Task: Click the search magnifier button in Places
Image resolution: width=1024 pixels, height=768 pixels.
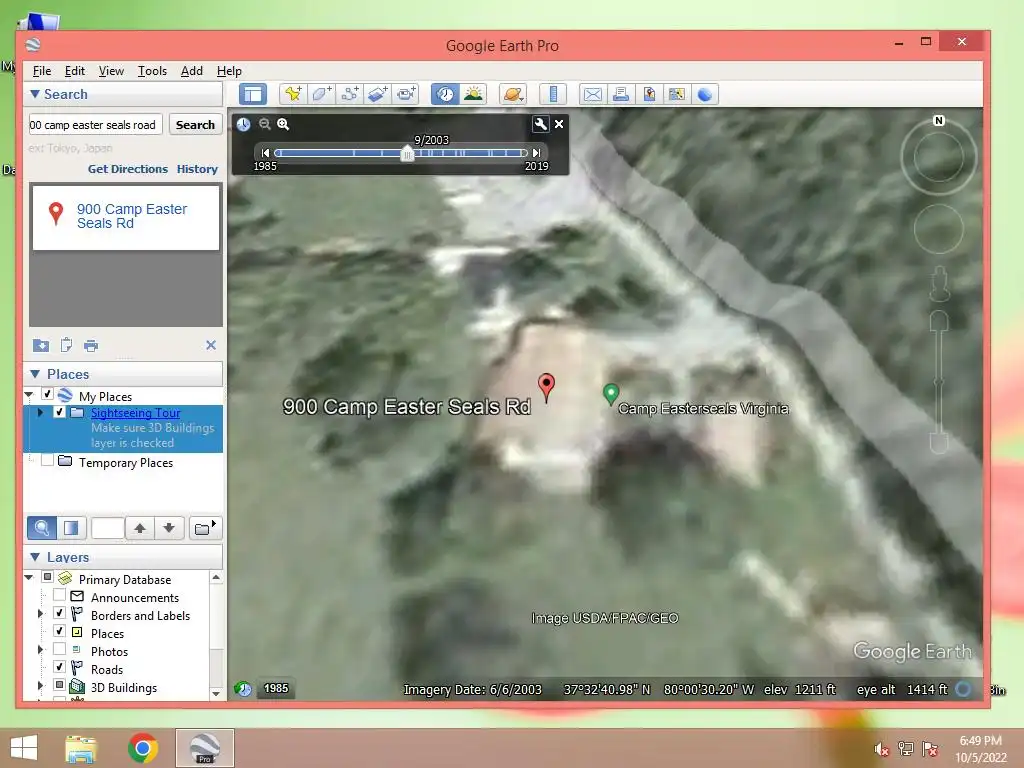Action: point(41,528)
